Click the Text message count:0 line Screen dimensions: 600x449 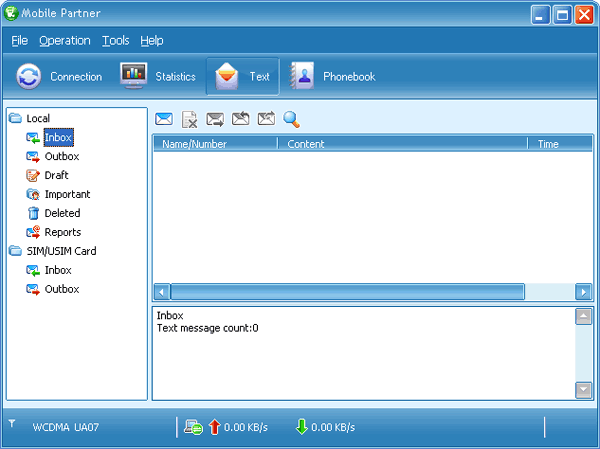[208, 328]
